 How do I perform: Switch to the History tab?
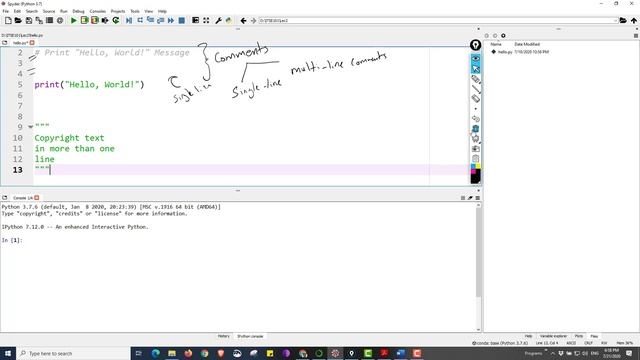pyautogui.click(x=224, y=336)
